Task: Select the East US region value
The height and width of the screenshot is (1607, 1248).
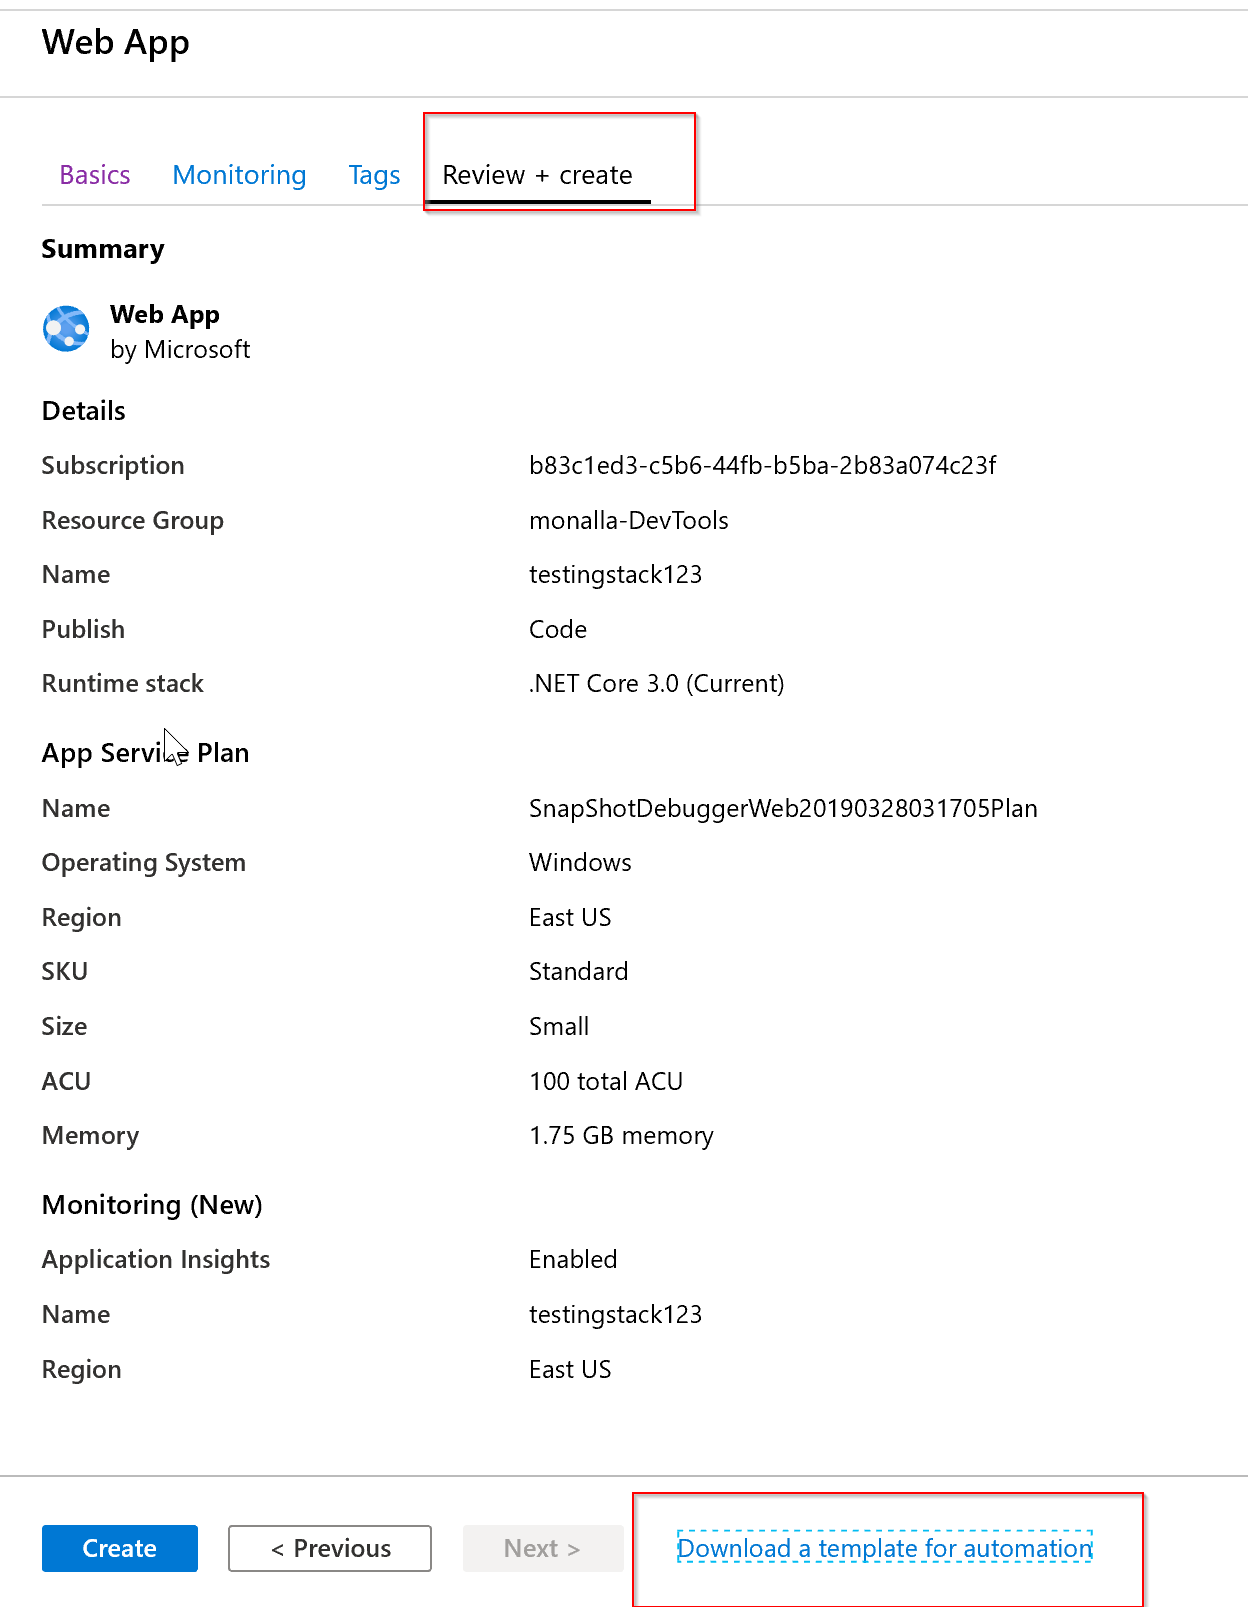Action: click(570, 917)
